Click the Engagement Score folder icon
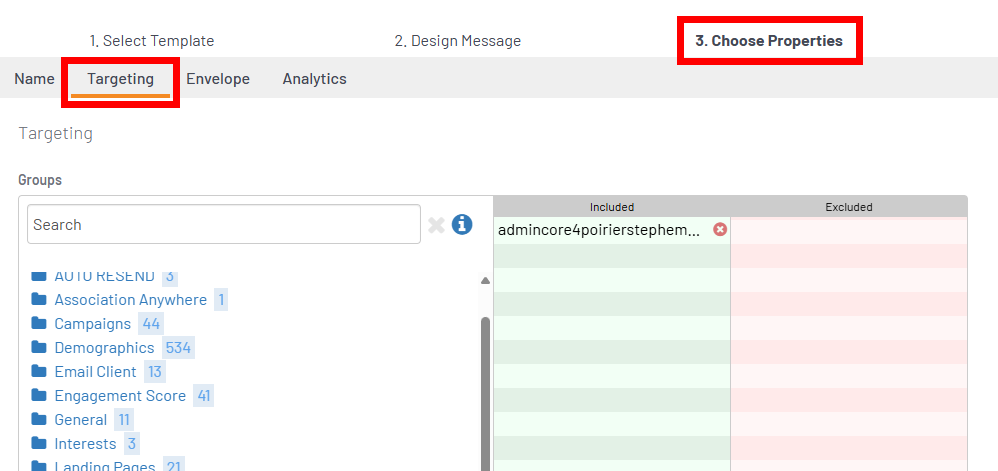Viewport: 998px width, 471px height. [x=39, y=395]
